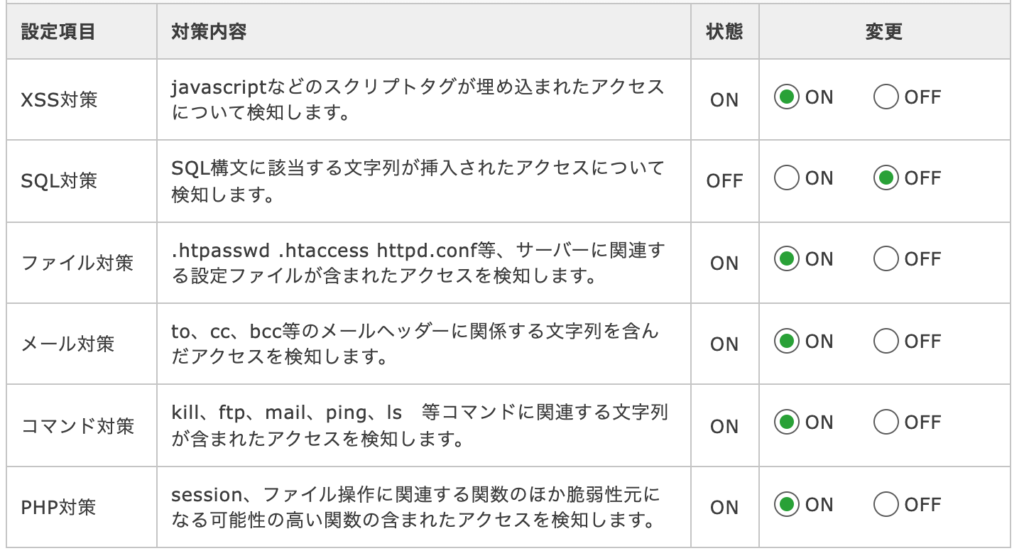The width and height of the screenshot is (1024, 551).
Task: Select OFF radio for SQL対策
Action: tap(886, 178)
